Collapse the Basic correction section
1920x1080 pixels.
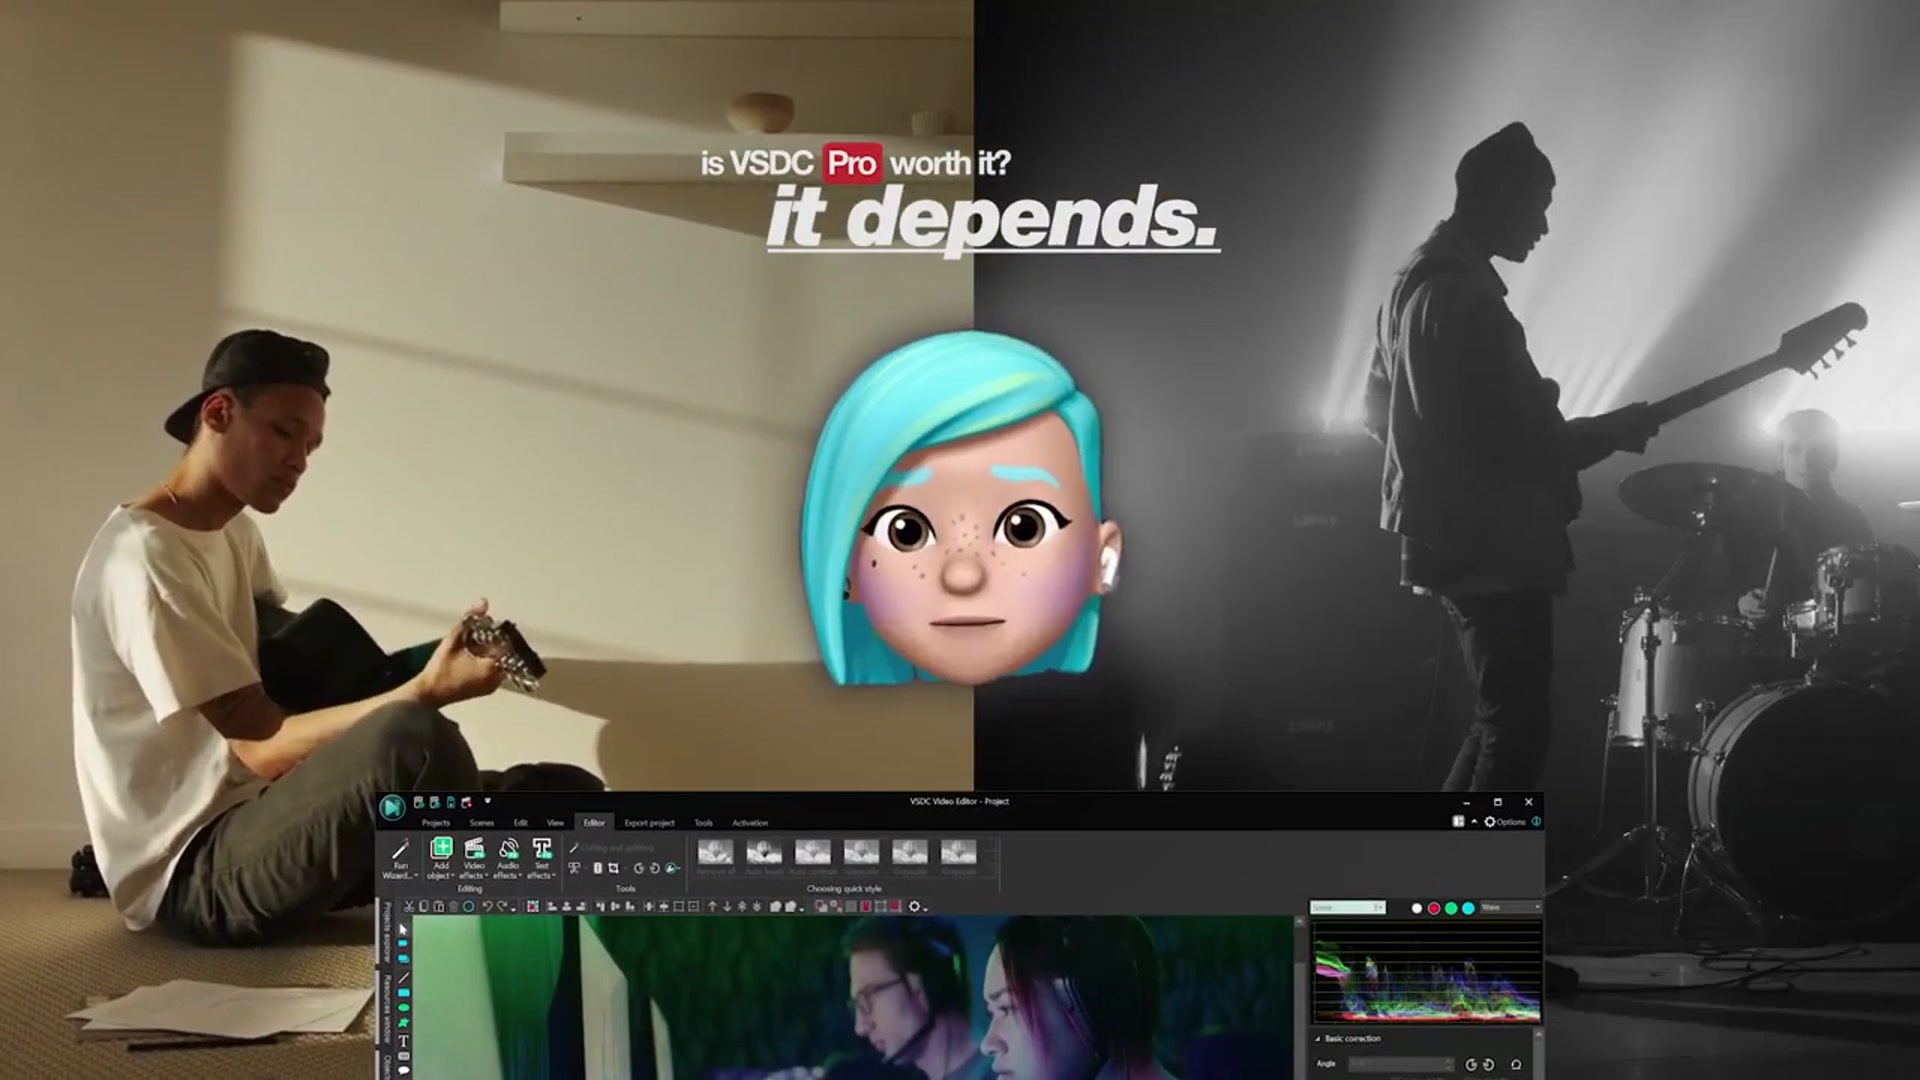(1317, 1039)
